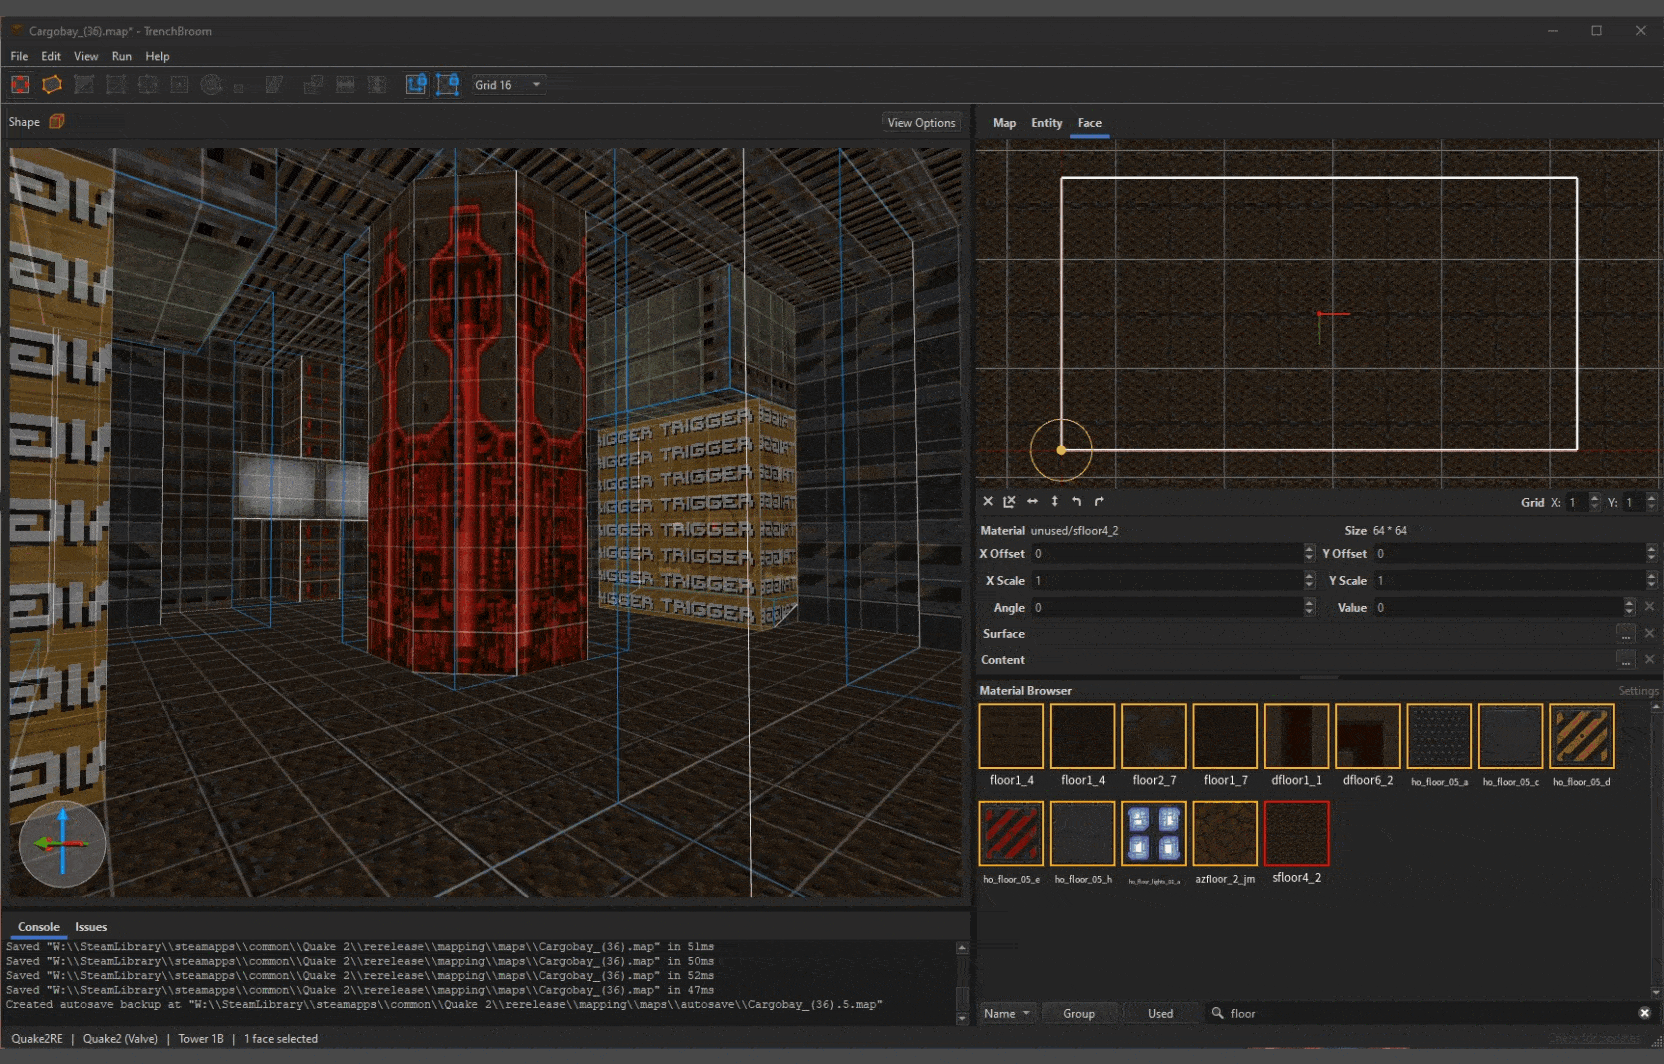Open the File menu
The image size is (1664, 1064).
(x=19, y=57)
